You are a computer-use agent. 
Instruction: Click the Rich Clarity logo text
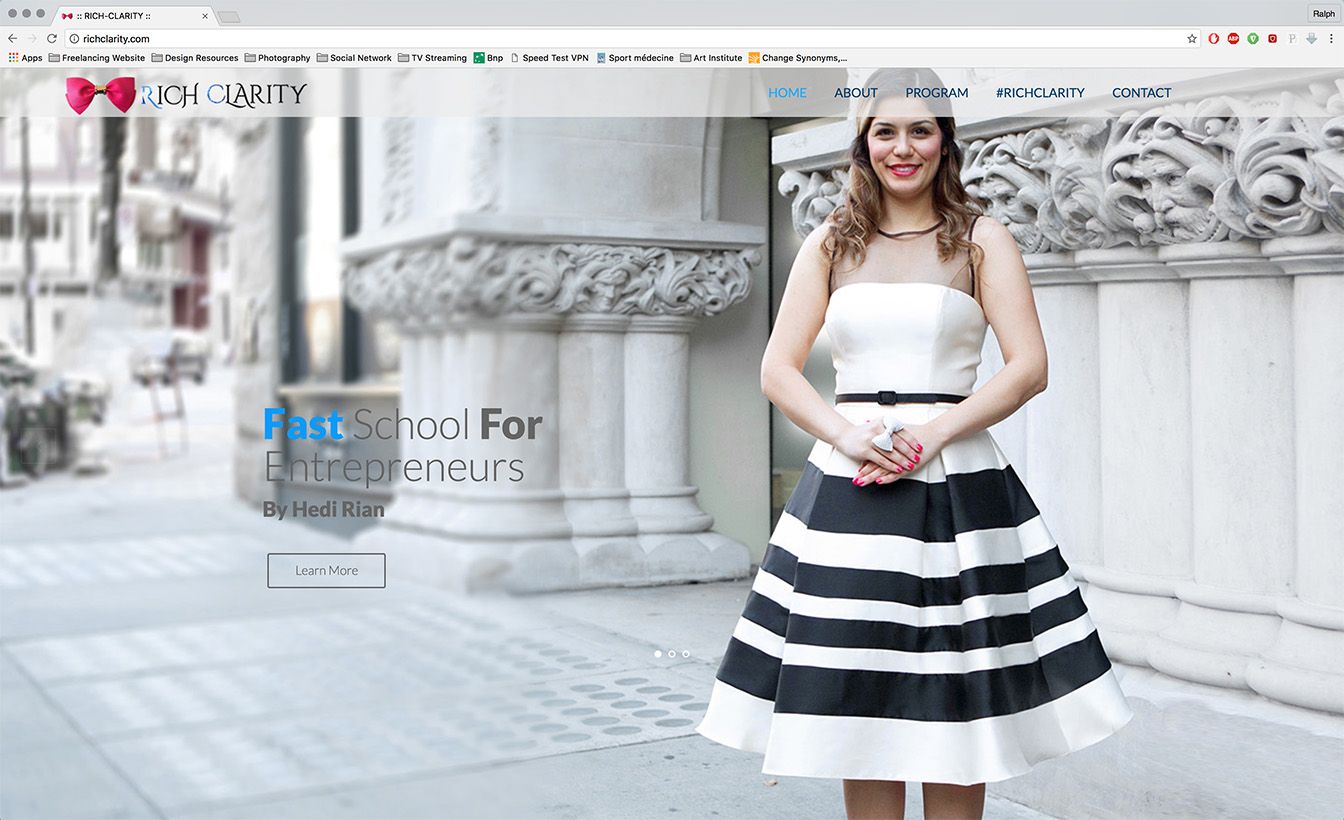pyautogui.click(x=223, y=95)
